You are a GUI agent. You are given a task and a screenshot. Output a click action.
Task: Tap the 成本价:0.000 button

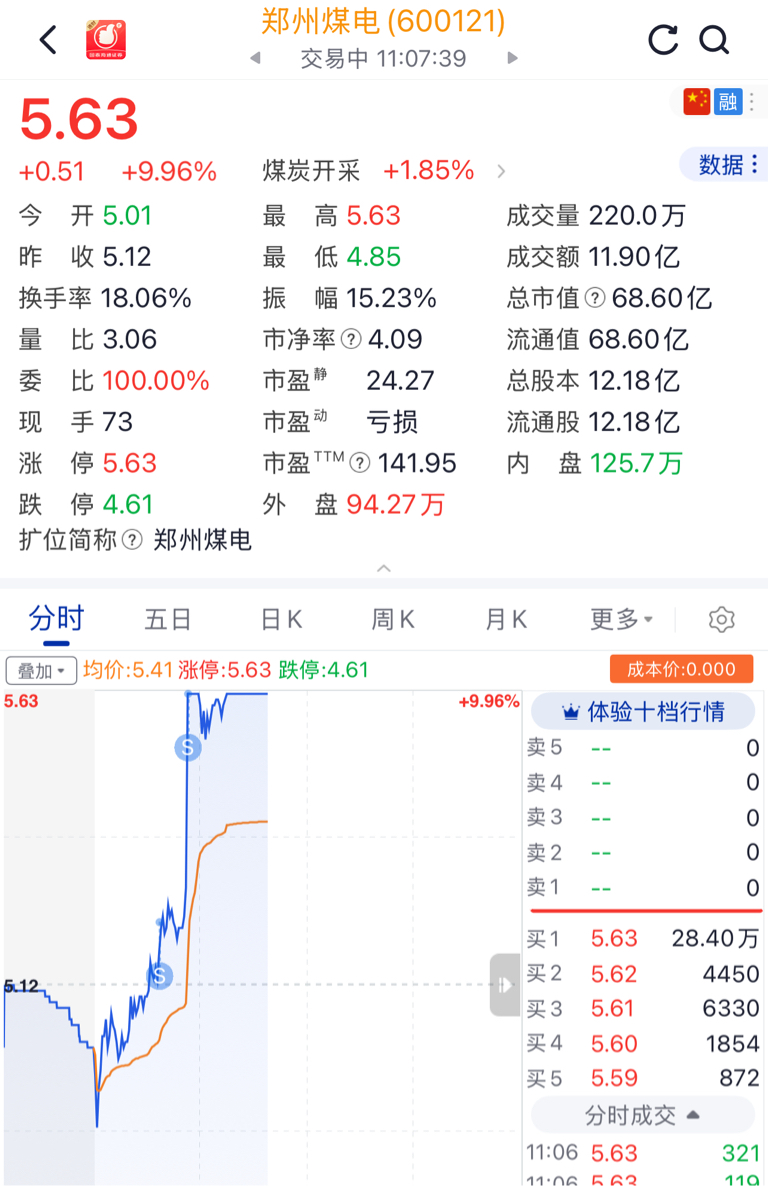[681, 669]
